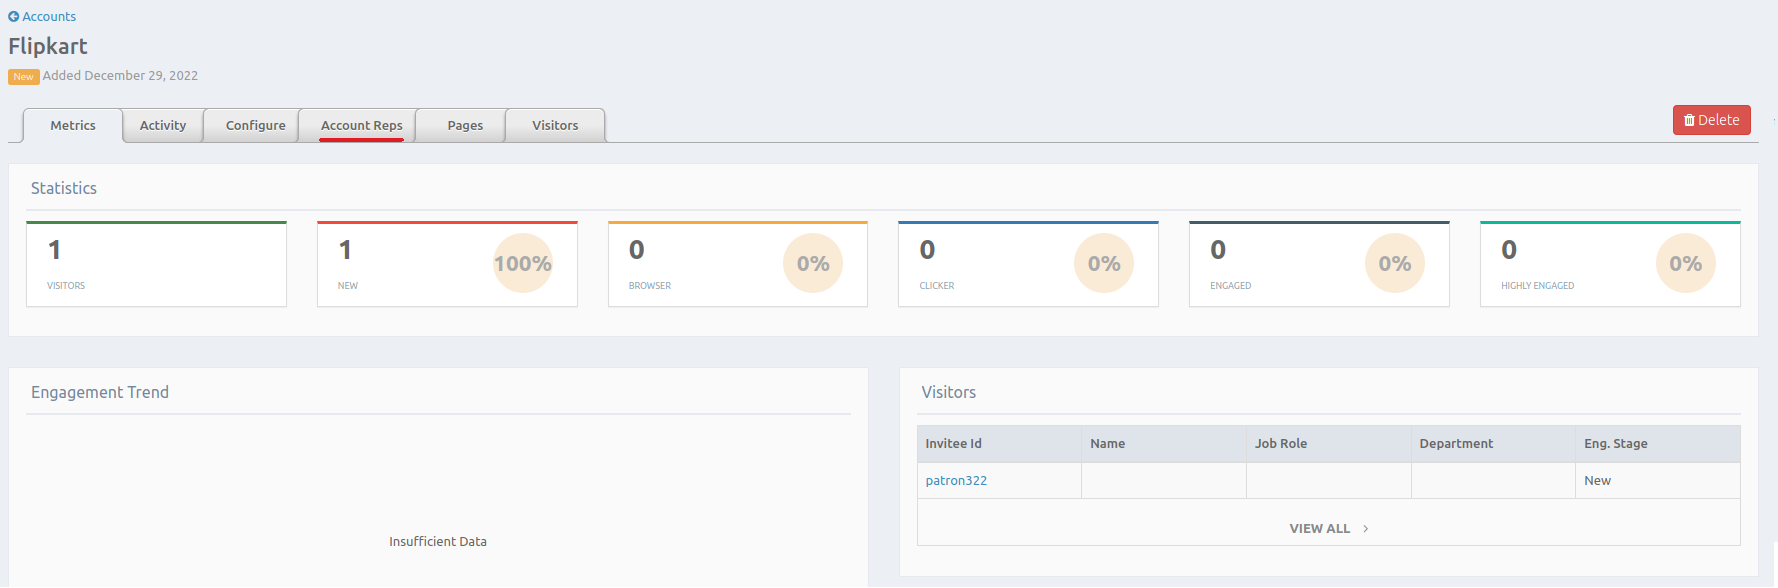
Task: Open the Activity tab
Action: 163,126
